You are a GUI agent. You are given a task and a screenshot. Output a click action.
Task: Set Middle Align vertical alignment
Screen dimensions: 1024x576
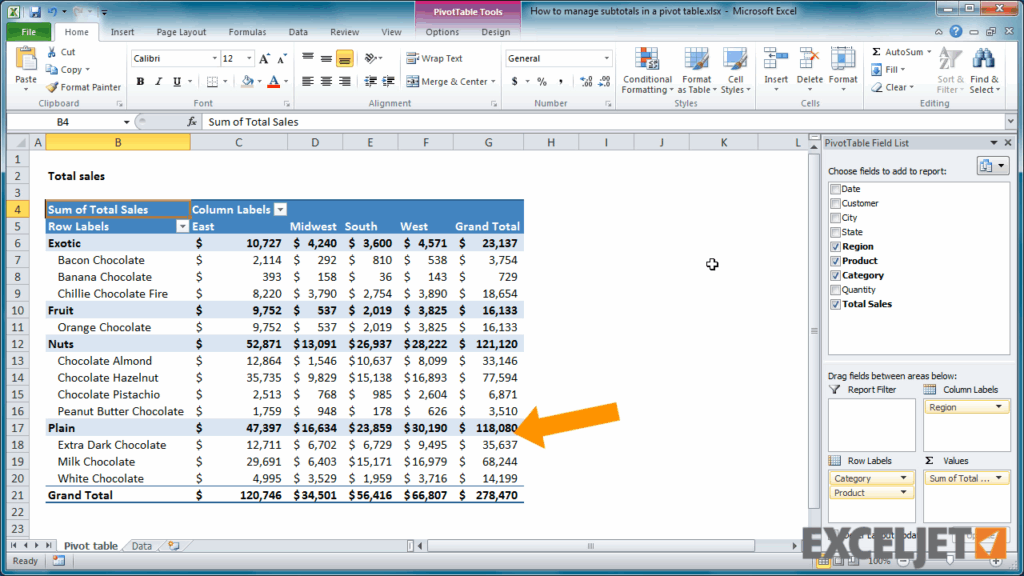326,59
